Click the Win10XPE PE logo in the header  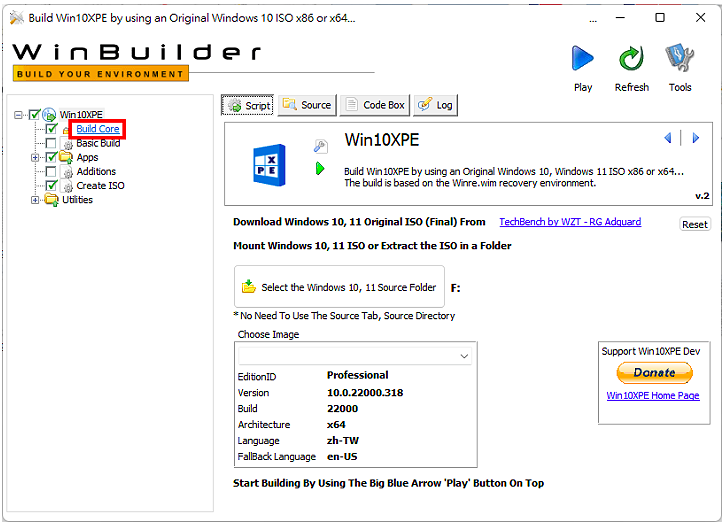pyautogui.click(x=269, y=165)
